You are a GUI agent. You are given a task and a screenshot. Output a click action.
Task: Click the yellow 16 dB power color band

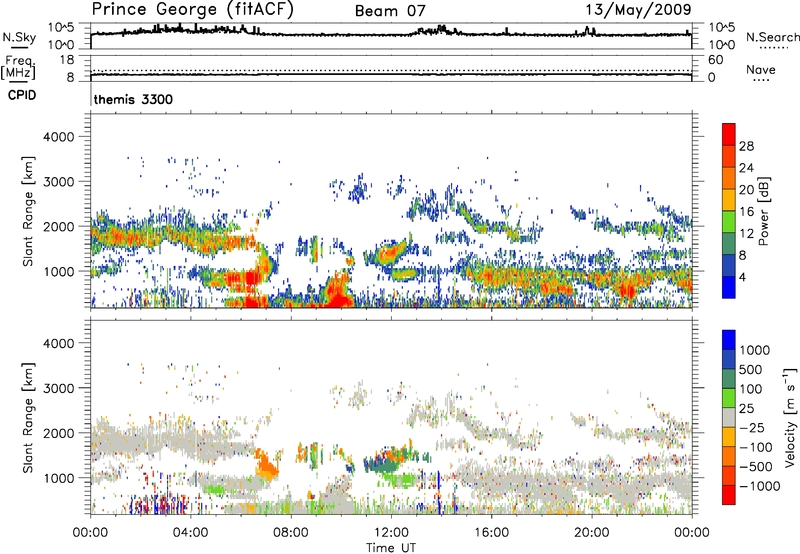729,200
